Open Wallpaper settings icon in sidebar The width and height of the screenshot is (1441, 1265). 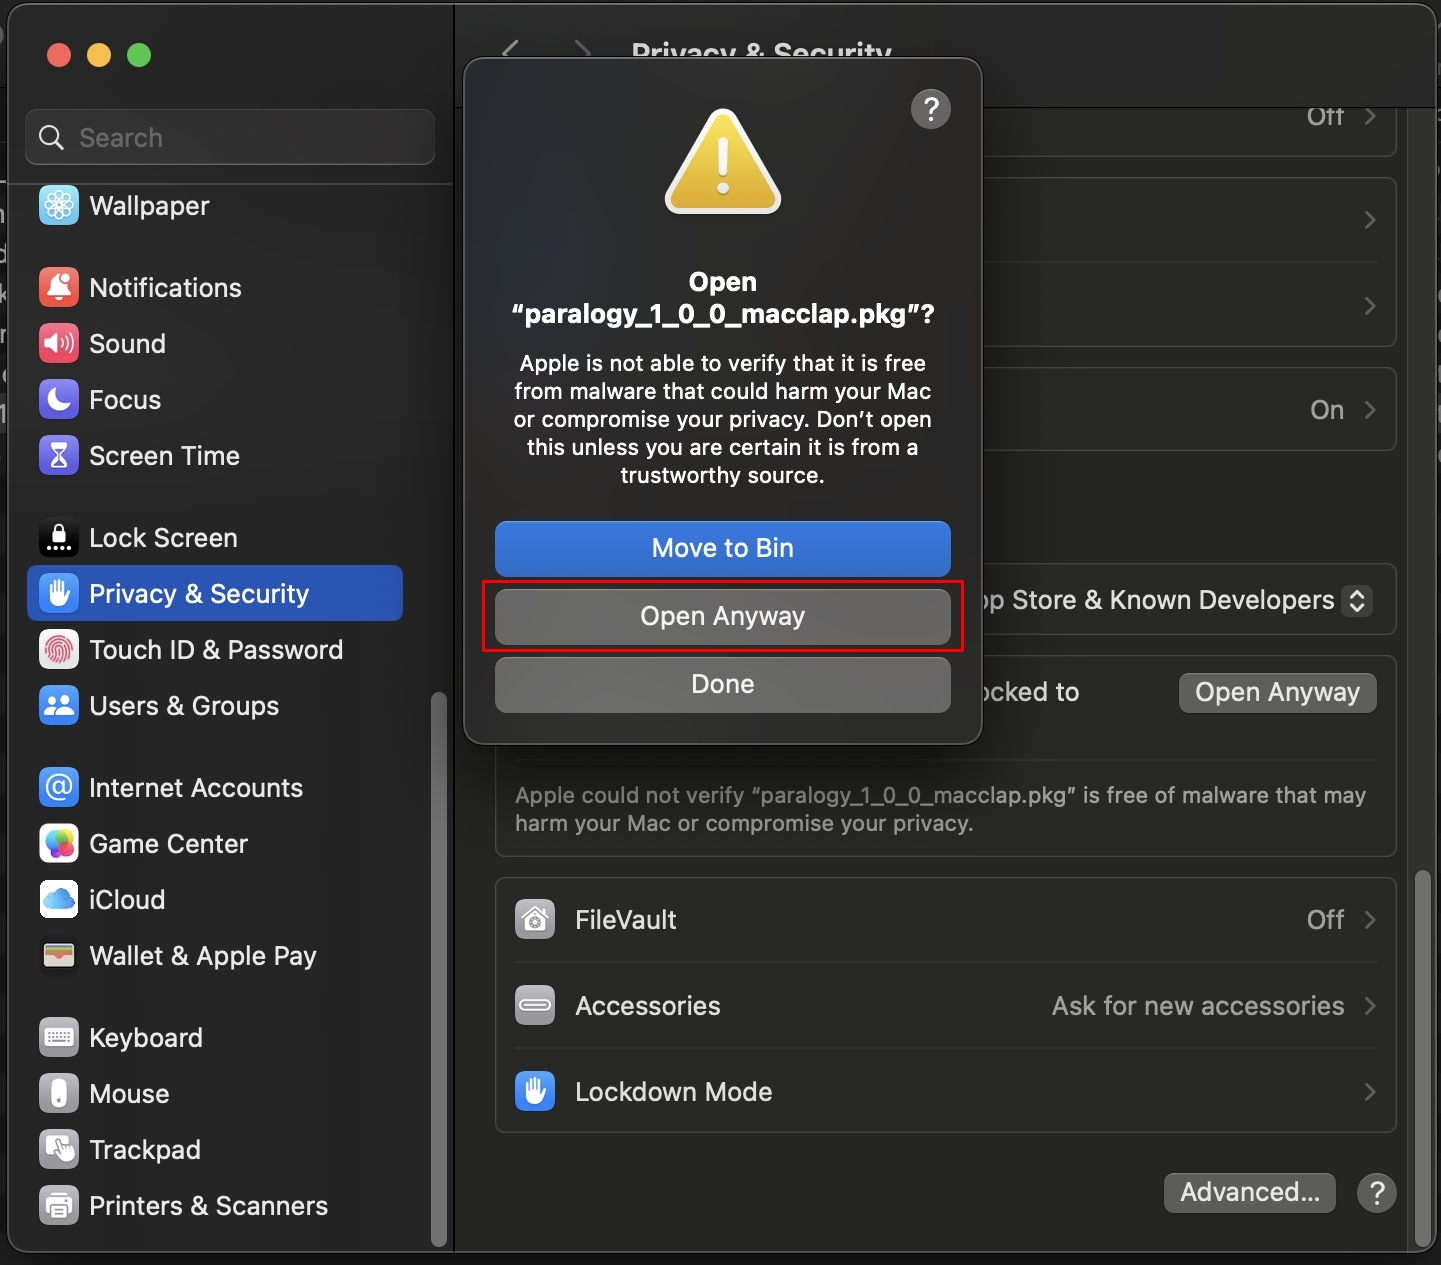pyautogui.click(x=59, y=206)
